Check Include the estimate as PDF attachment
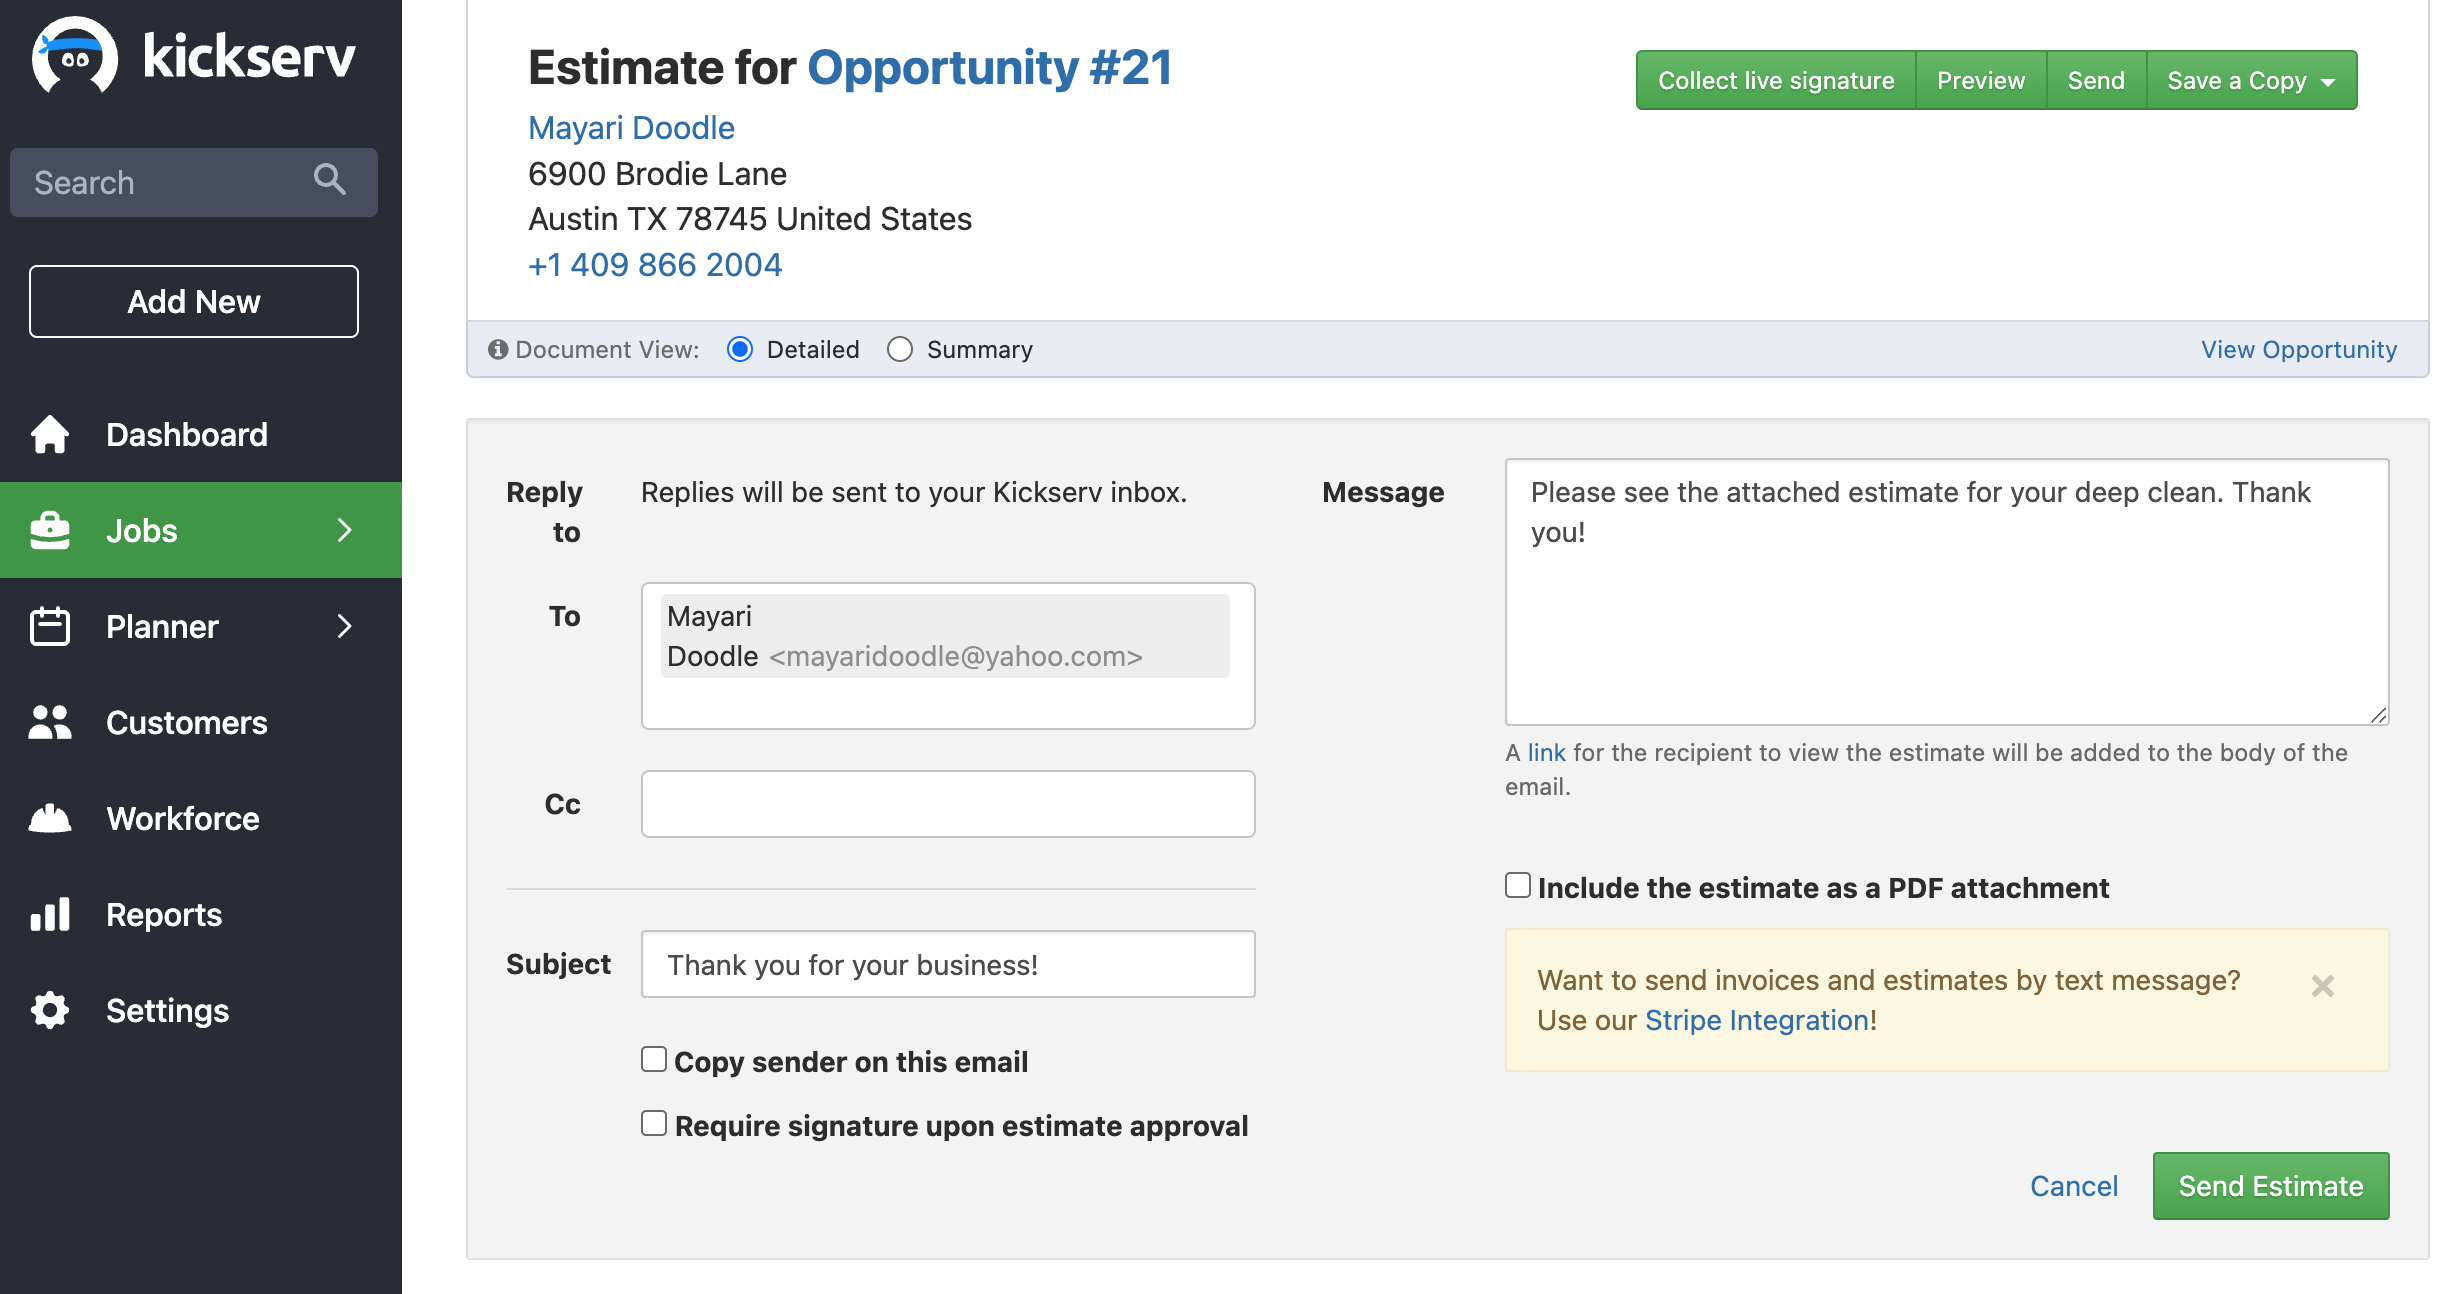 tap(1518, 885)
